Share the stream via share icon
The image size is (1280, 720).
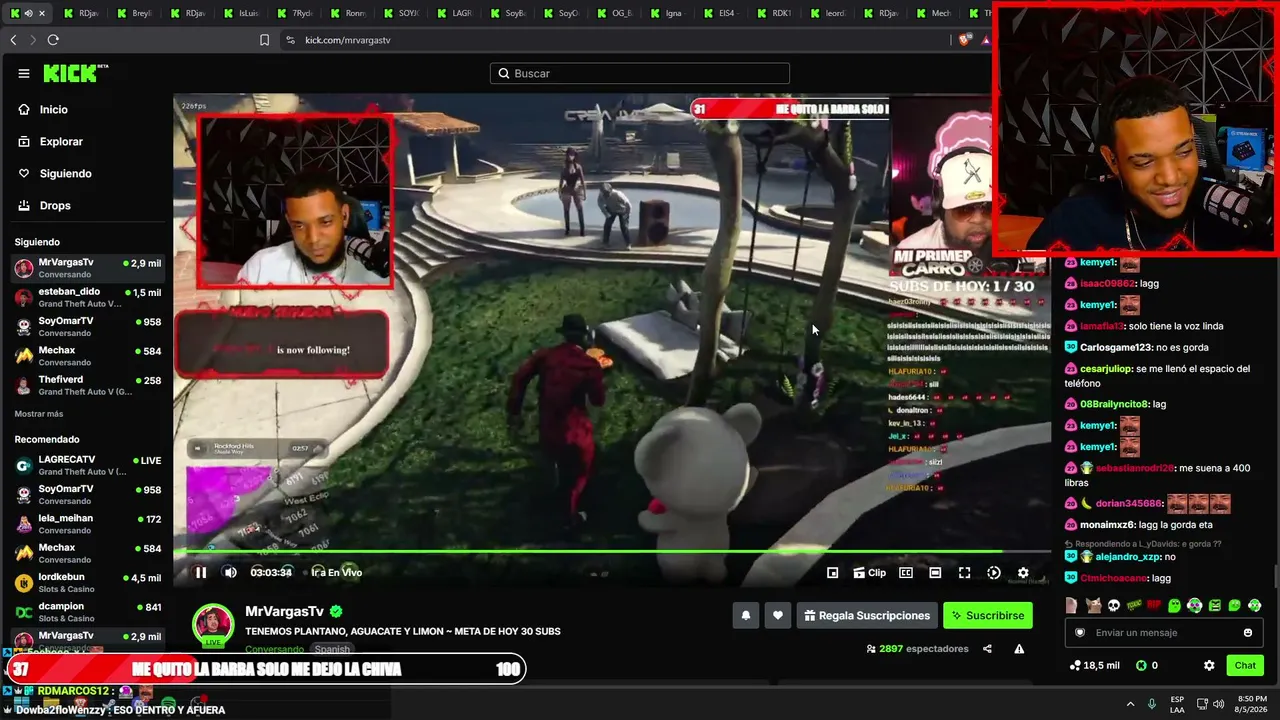(x=987, y=649)
